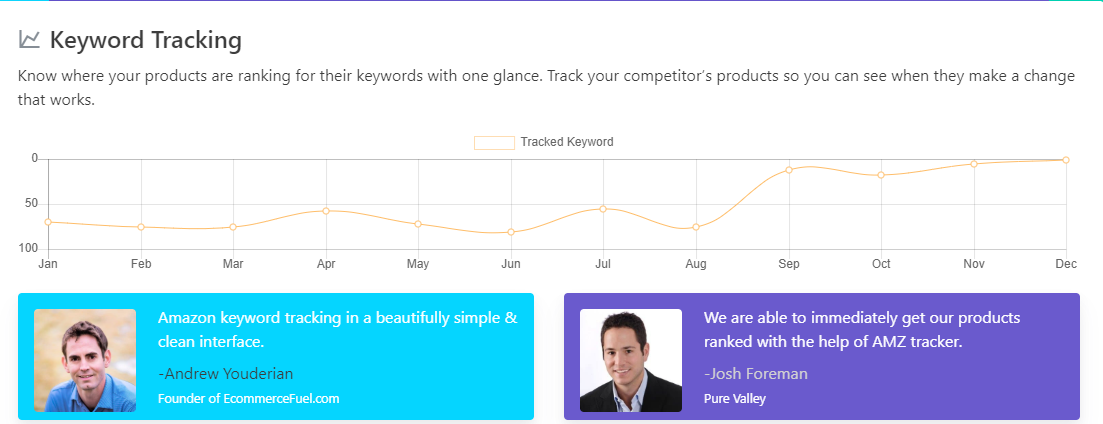This screenshot has width=1103, height=424.
Task: Click the August data point on the line
Action: pyautogui.click(x=696, y=227)
